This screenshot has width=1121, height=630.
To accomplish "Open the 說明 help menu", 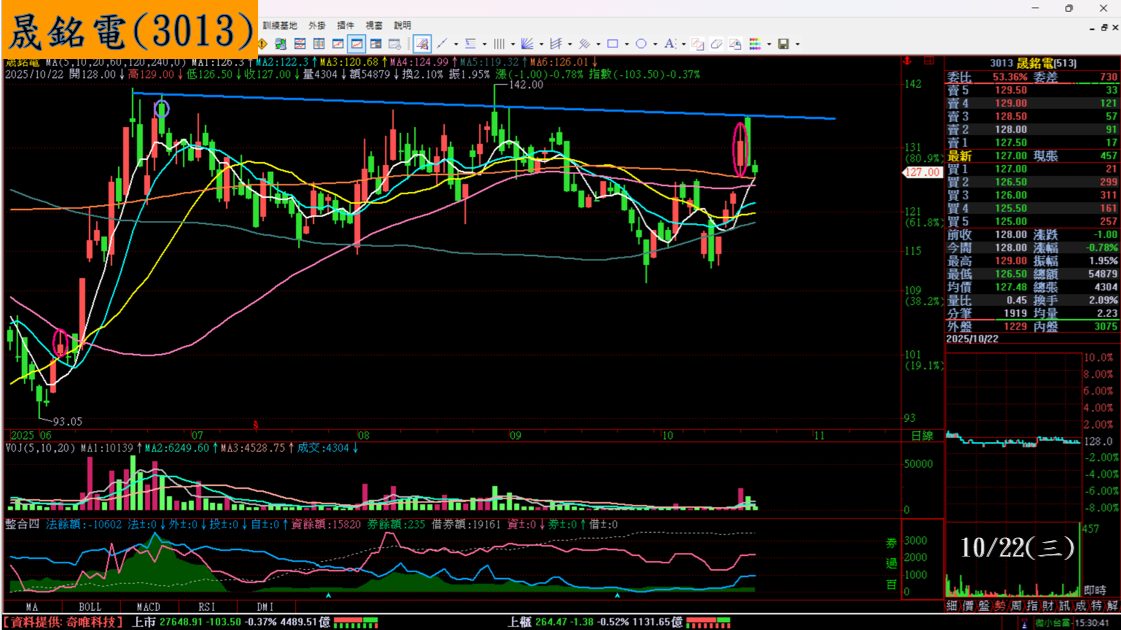I will tap(402, 24).
